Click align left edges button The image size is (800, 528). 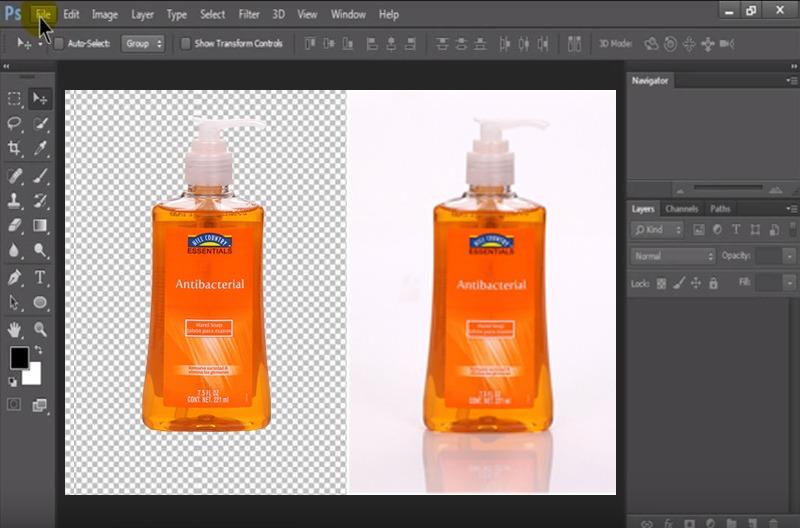click(x=372, y=44)
